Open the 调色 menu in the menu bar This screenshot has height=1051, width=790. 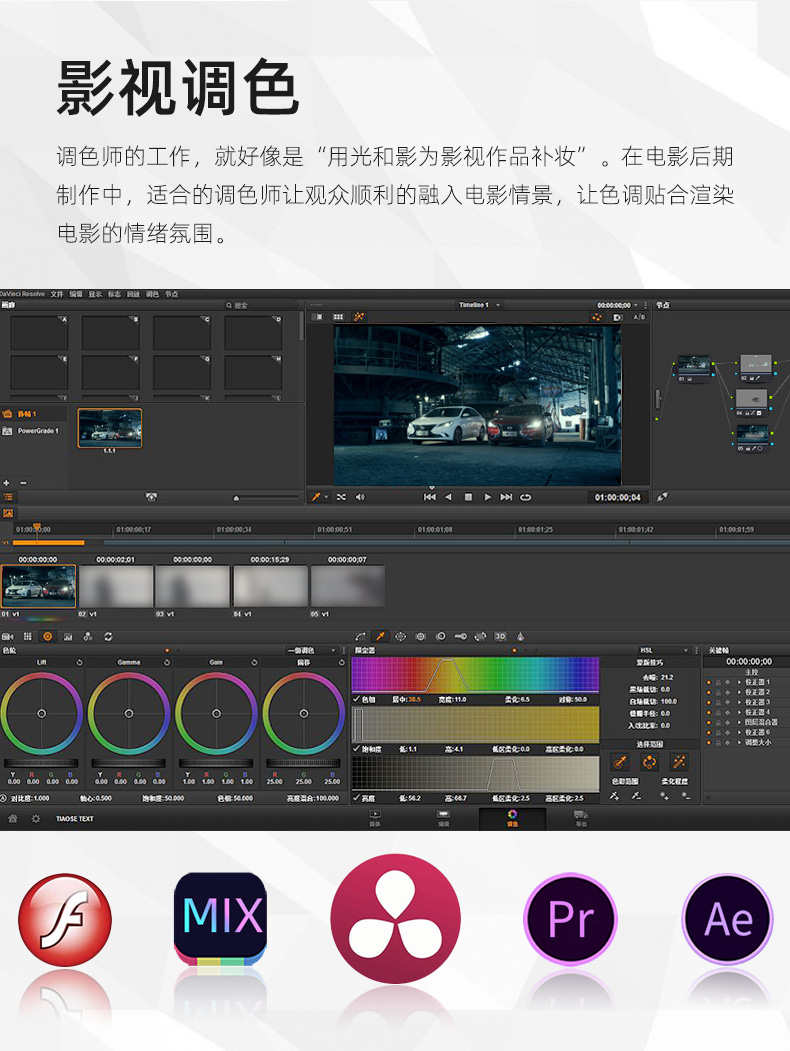(x=153, y=294)
